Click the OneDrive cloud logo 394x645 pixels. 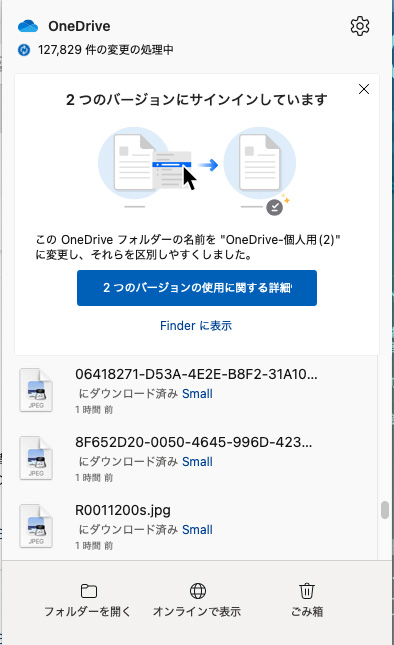[28, 26]
